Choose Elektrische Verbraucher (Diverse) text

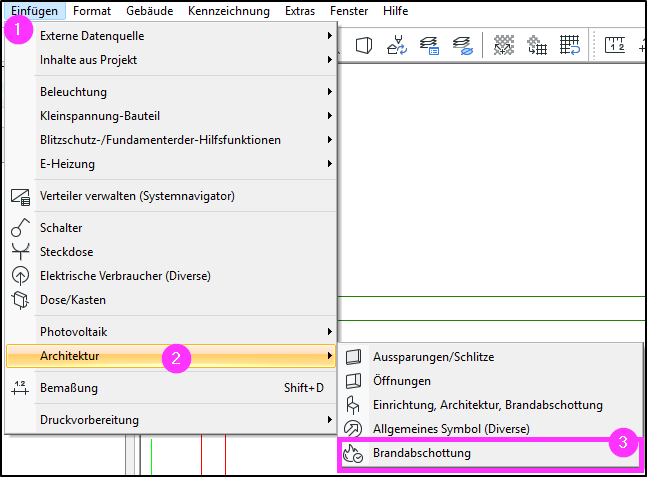point(125,276)
